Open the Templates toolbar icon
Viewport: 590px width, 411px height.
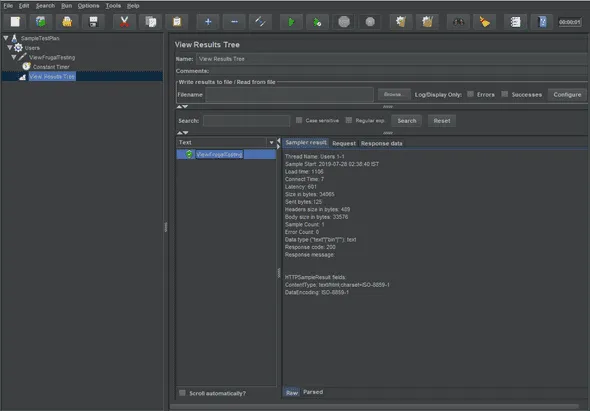[41, 22]
